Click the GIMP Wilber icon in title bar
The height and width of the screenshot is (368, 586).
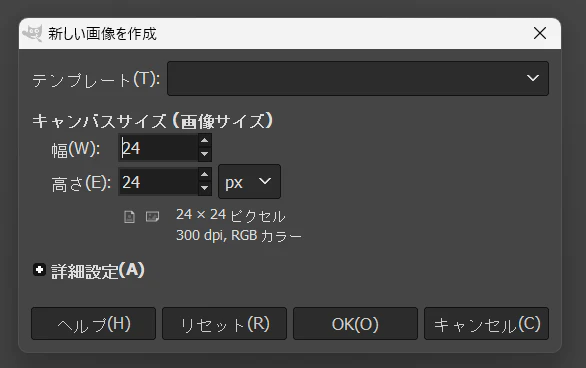coord(32,33)
